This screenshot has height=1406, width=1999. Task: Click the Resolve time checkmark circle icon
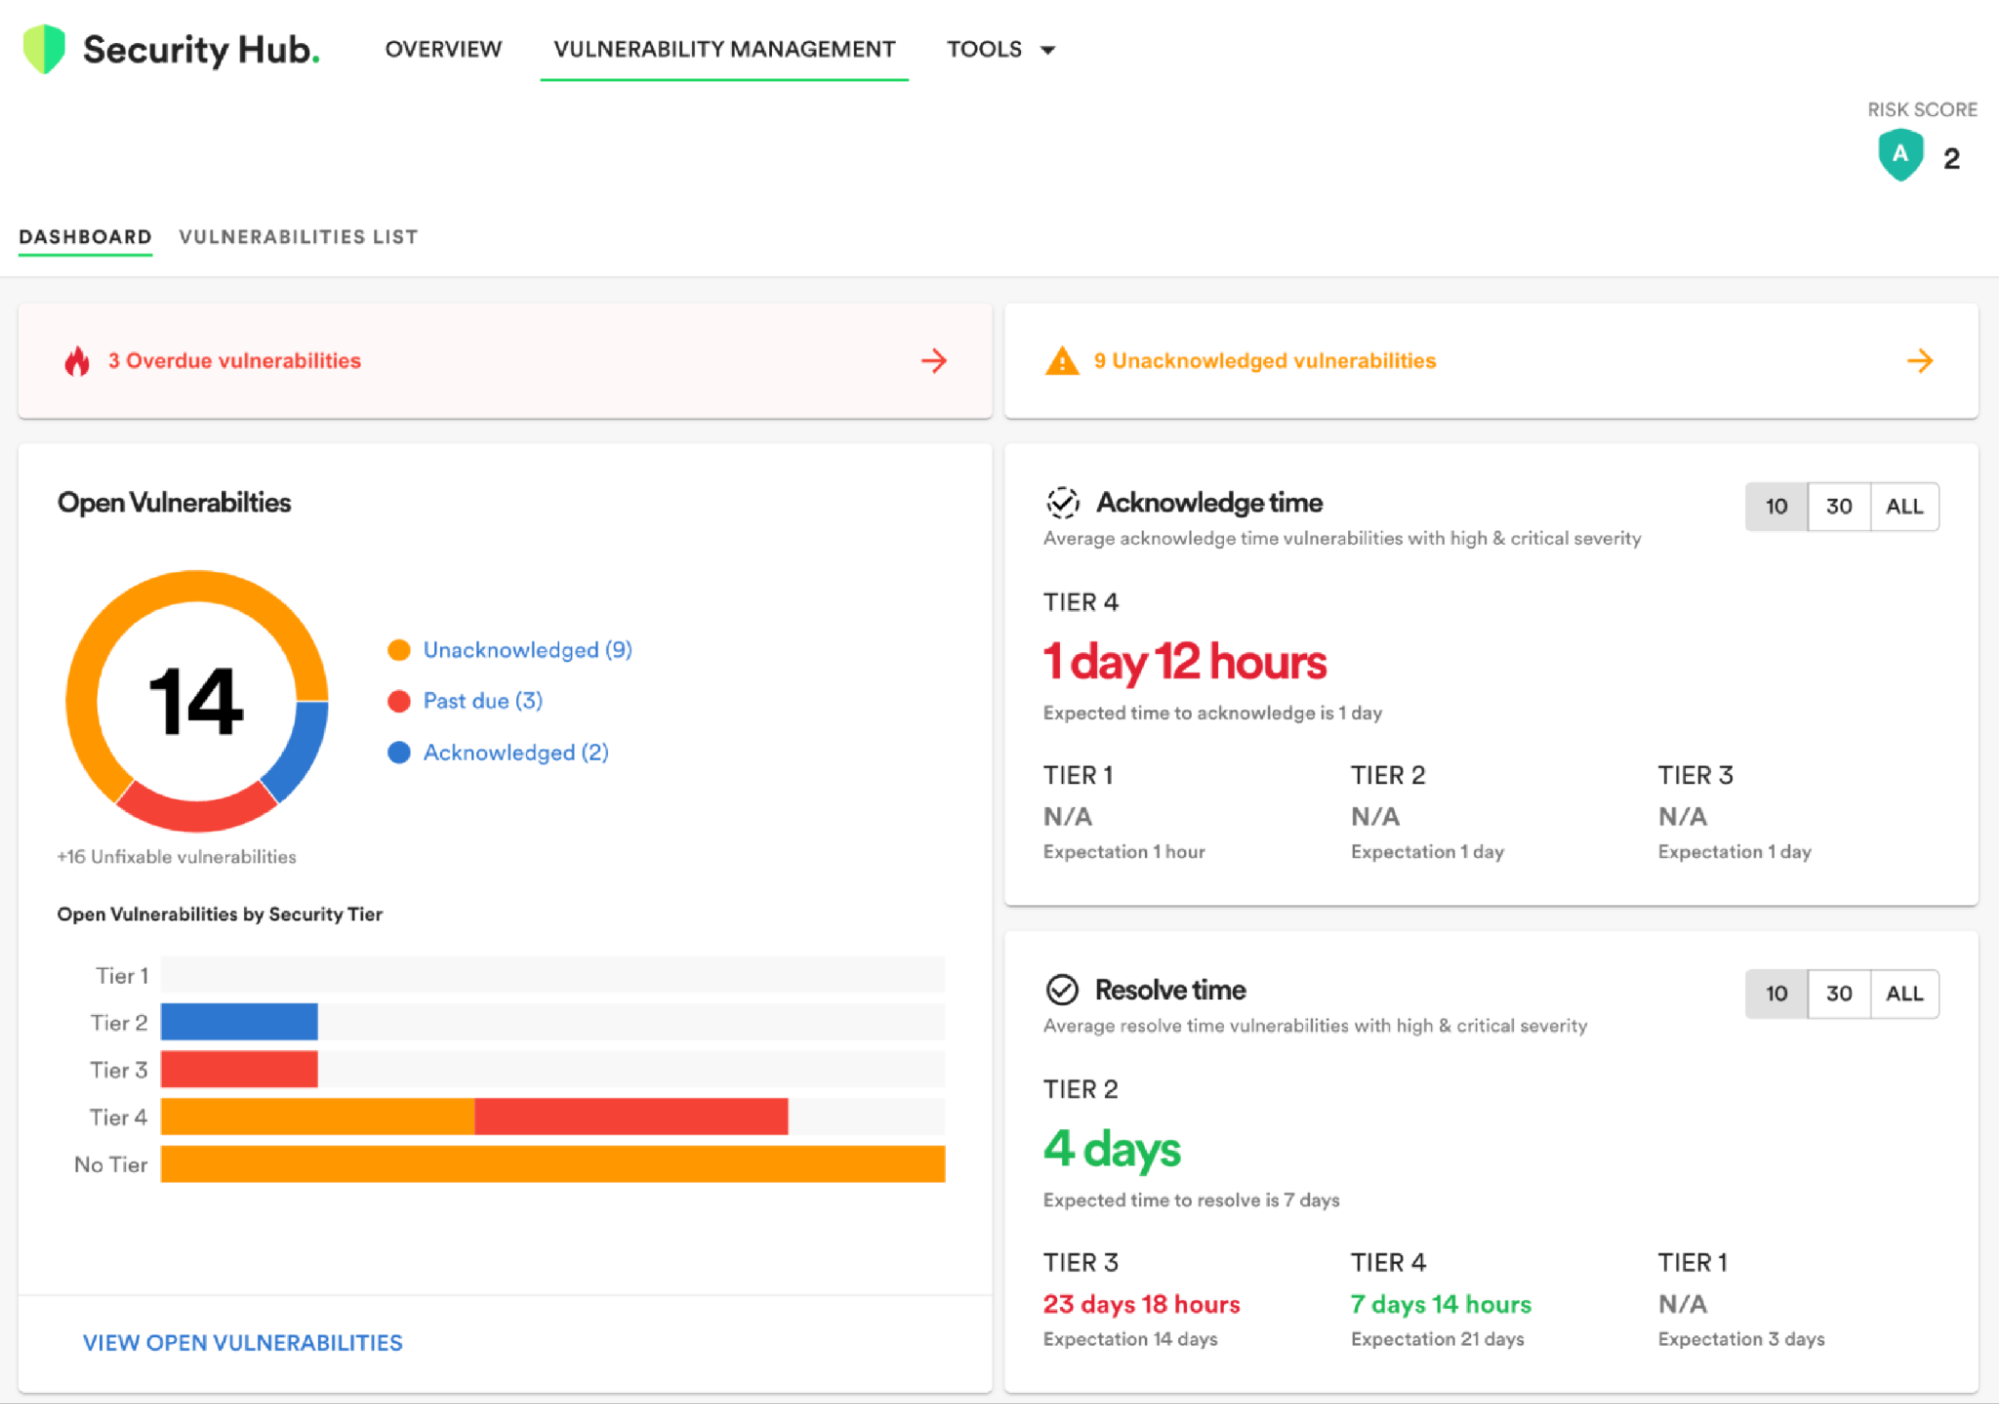[1062, 990]
